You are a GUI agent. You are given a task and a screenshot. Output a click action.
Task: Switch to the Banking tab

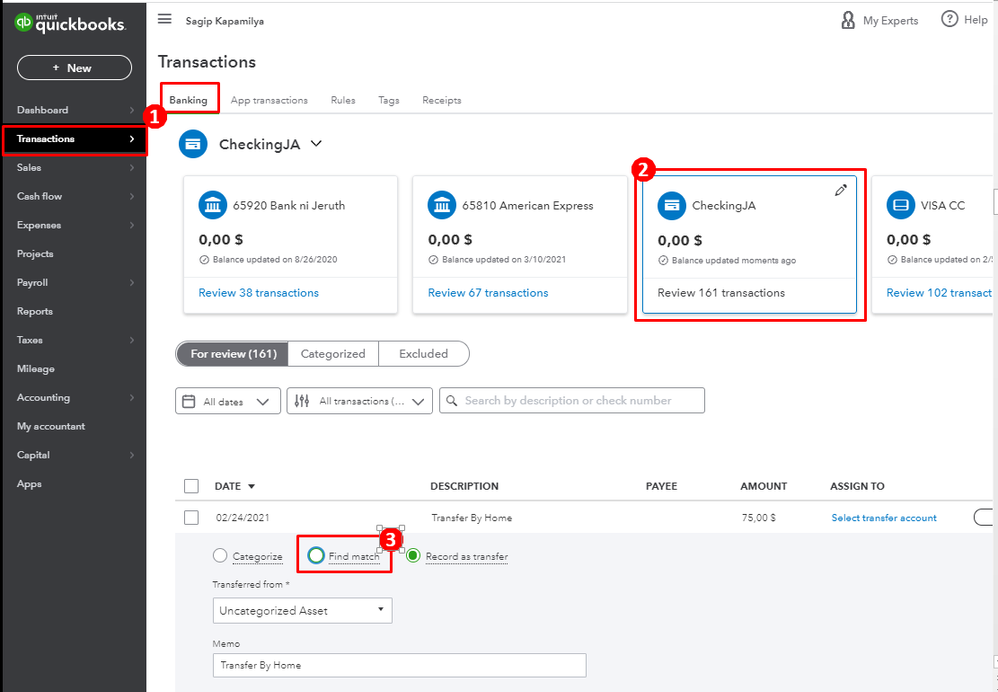click(x=188, y=100)
